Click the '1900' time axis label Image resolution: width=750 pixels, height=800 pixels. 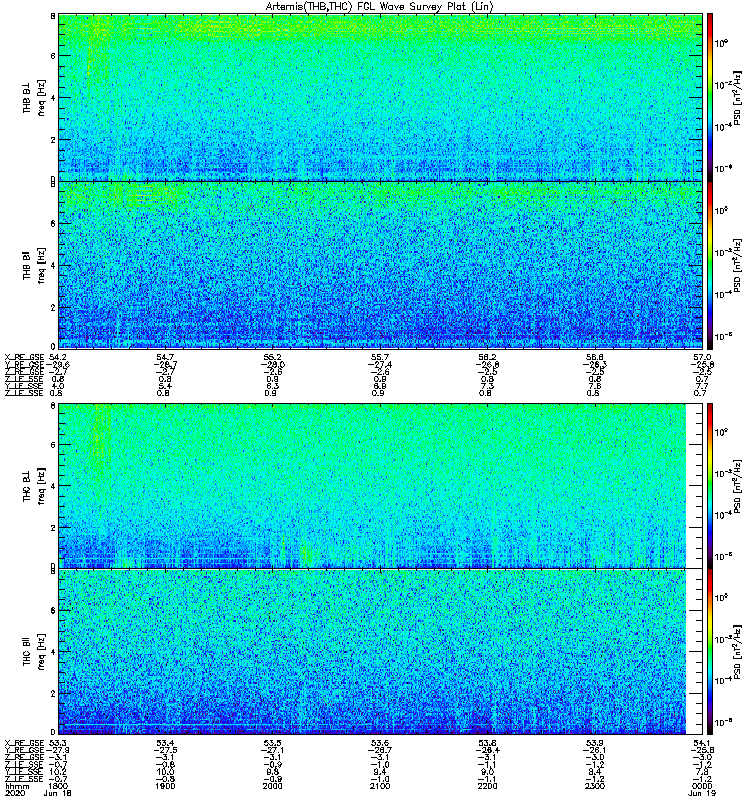165,786
